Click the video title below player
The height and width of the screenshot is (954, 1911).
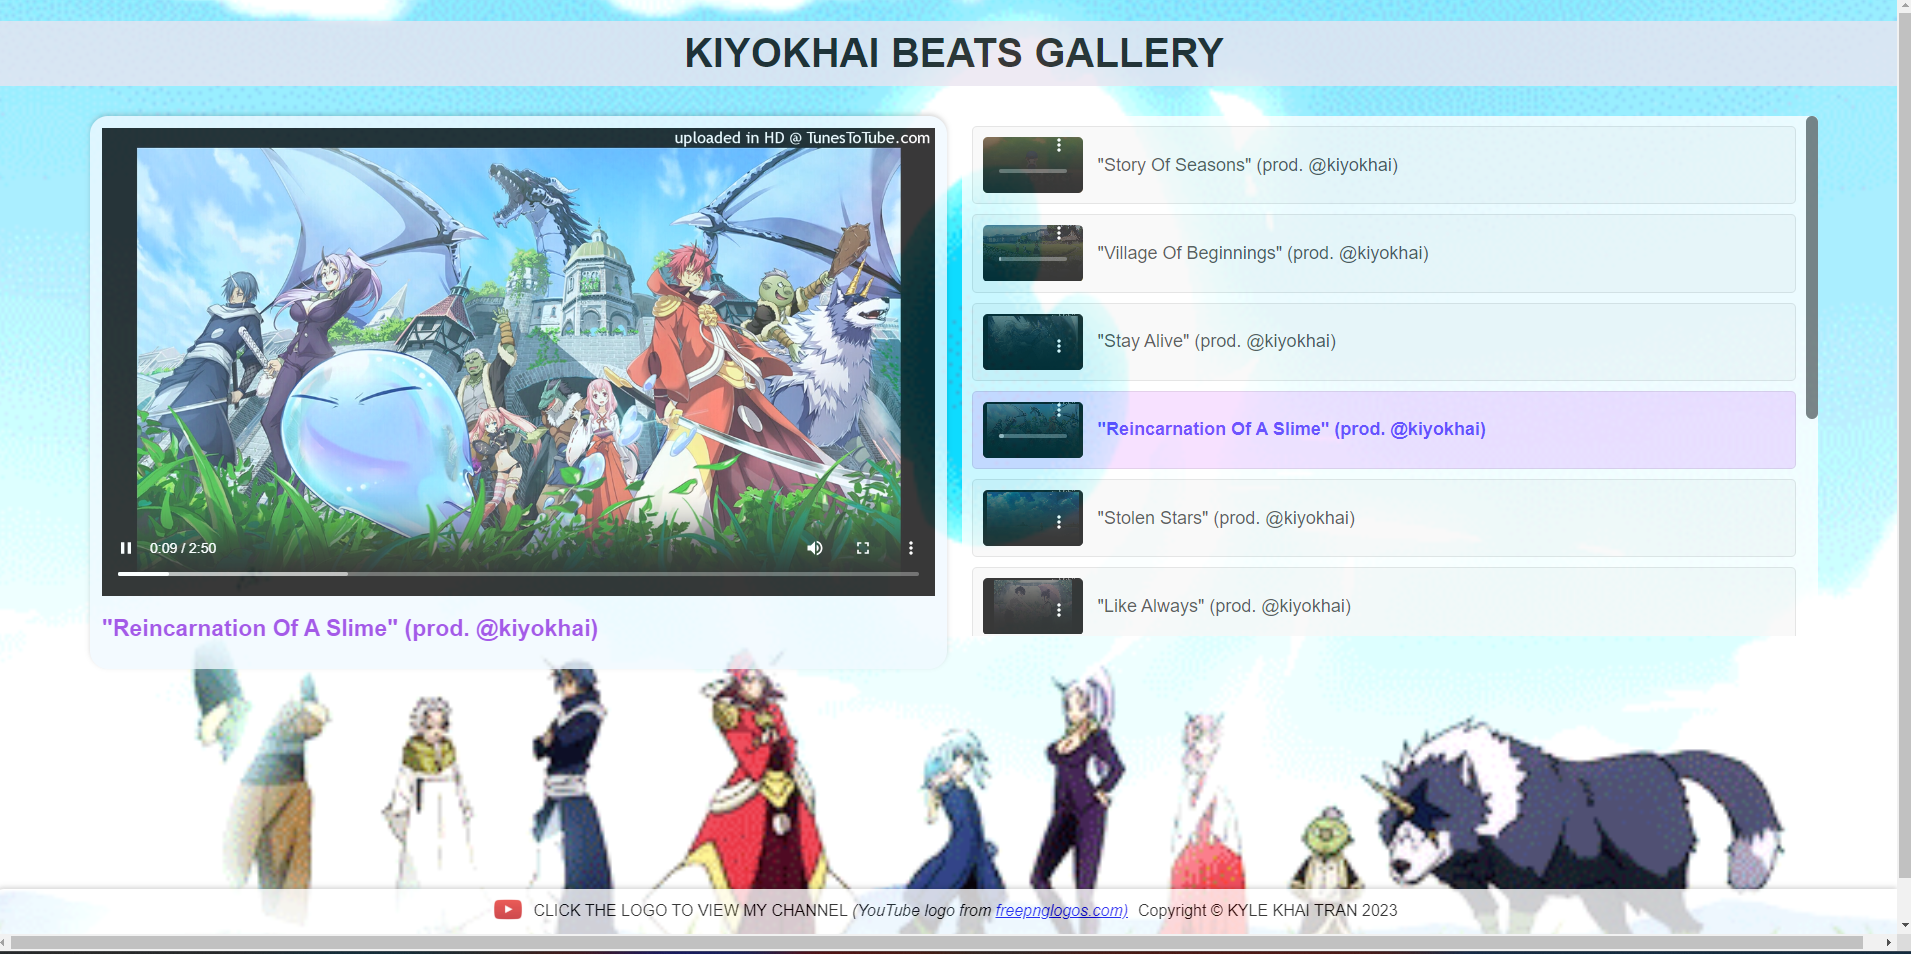pos(350,628)
